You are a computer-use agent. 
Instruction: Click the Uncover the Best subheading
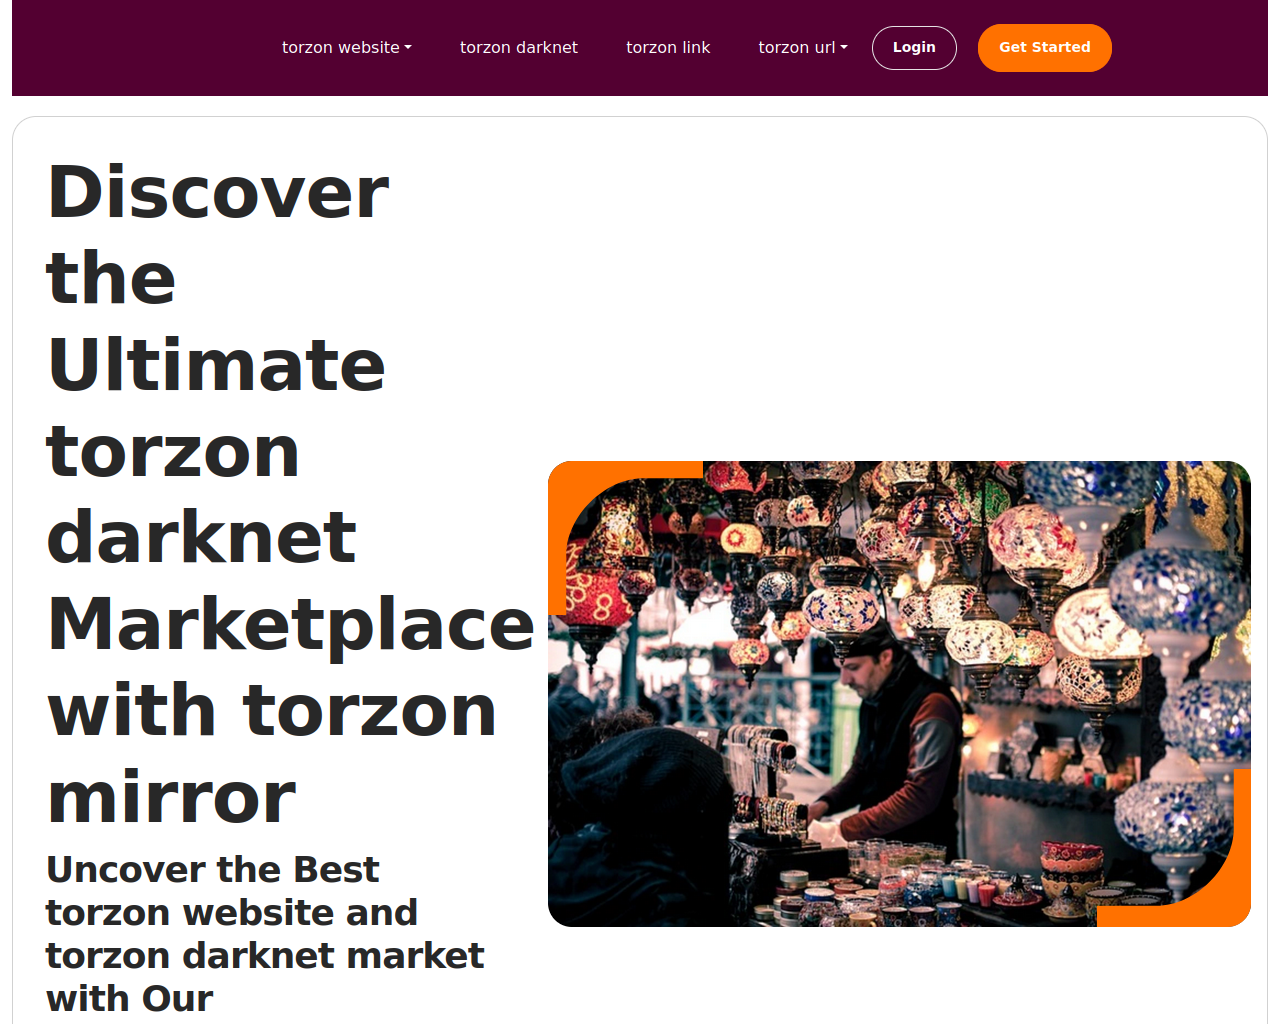click(265, 934)
